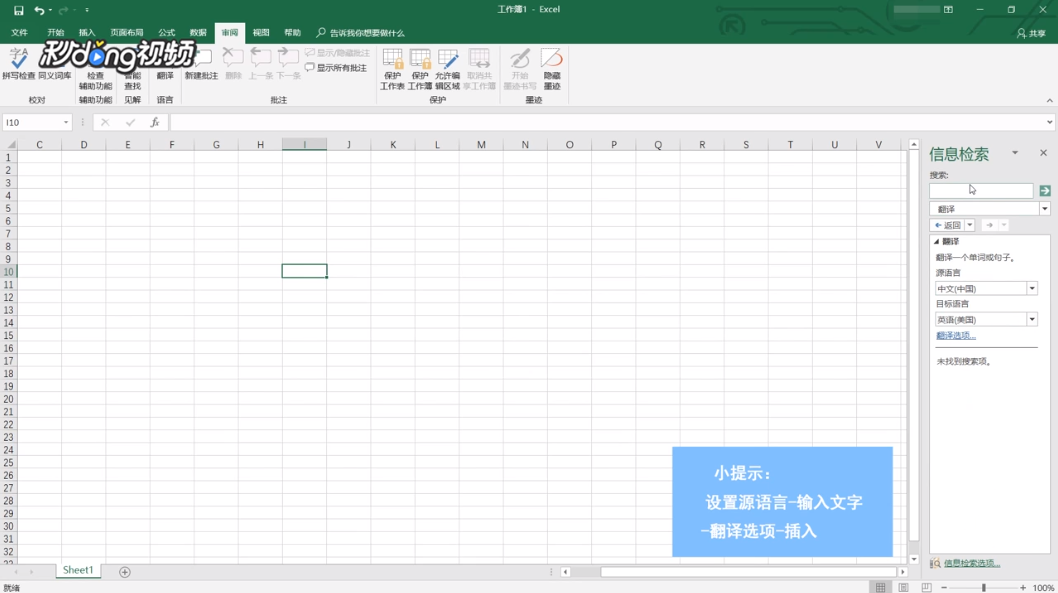The width and height of the screenshot is (1058, 593).
Task: Open 翻译选项 translation options link
Action: tap(955, 336)
